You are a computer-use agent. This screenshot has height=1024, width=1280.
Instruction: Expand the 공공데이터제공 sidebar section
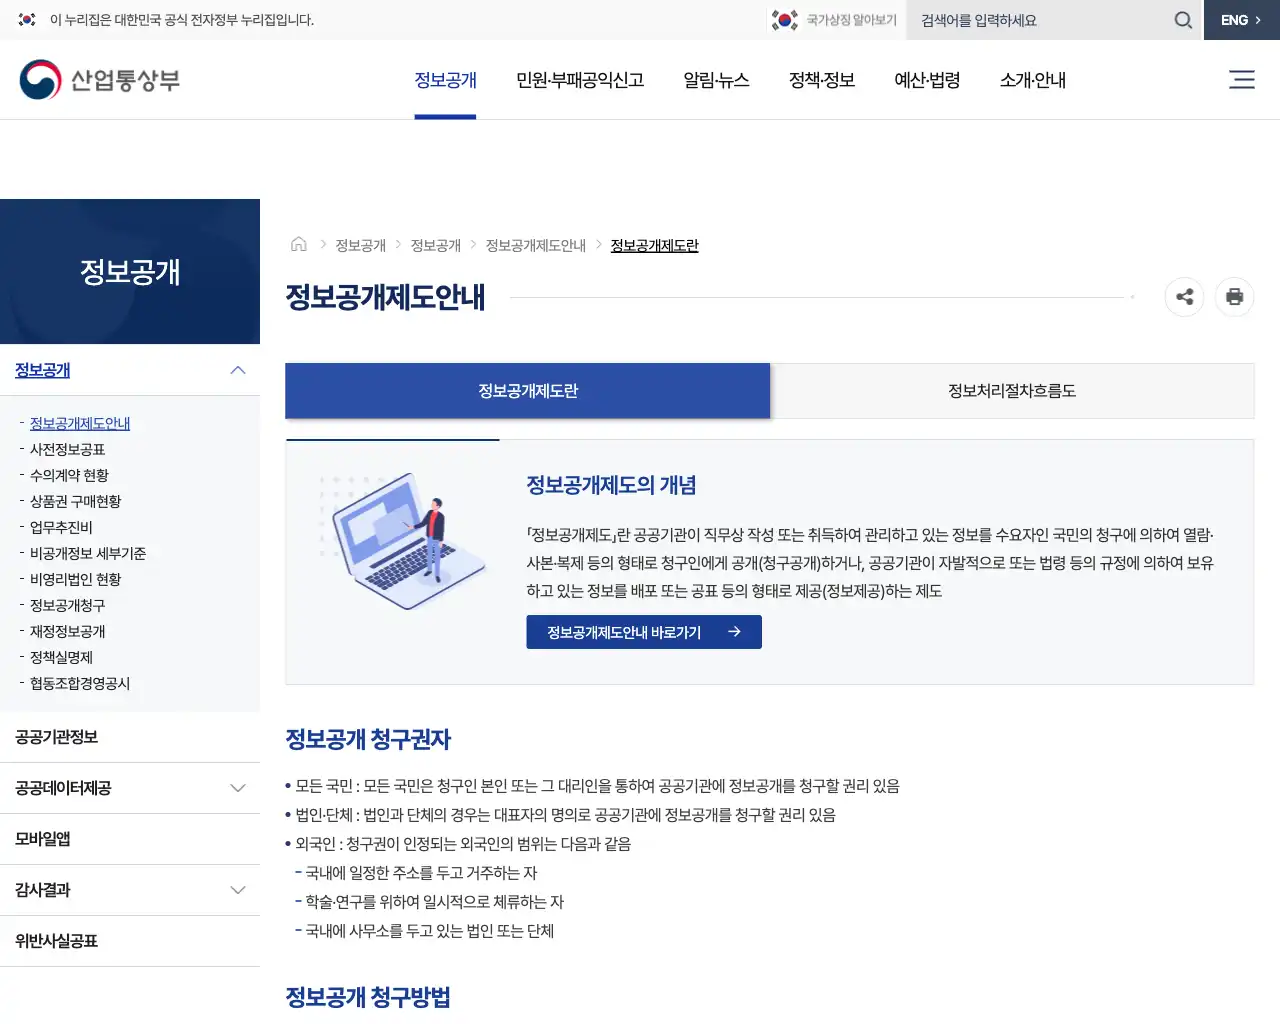tap(238, 788)
